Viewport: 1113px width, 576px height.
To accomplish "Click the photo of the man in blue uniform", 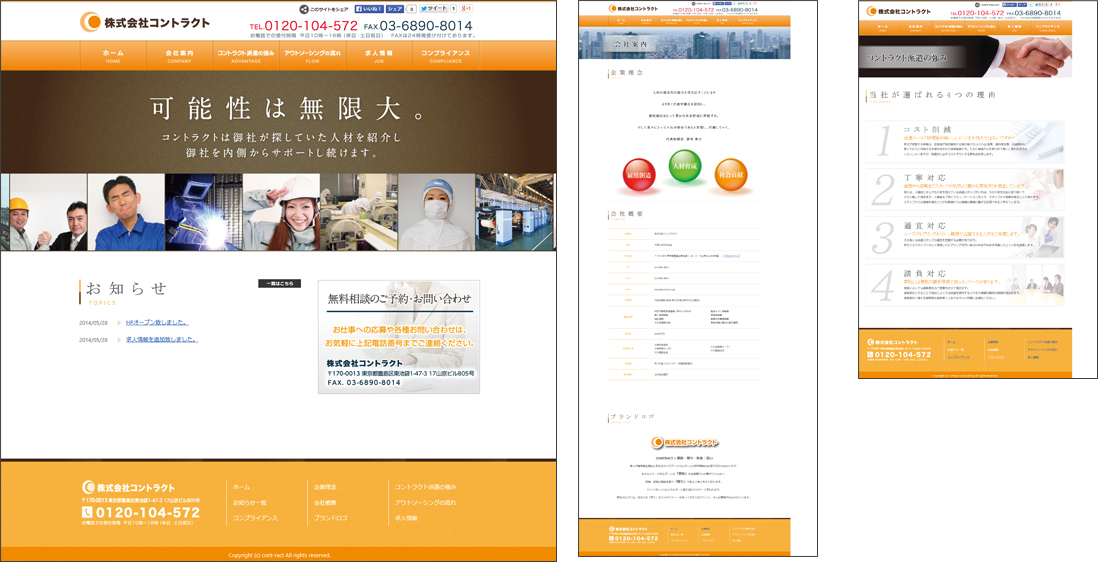I will pyautogui.click(x=126, y=212).
